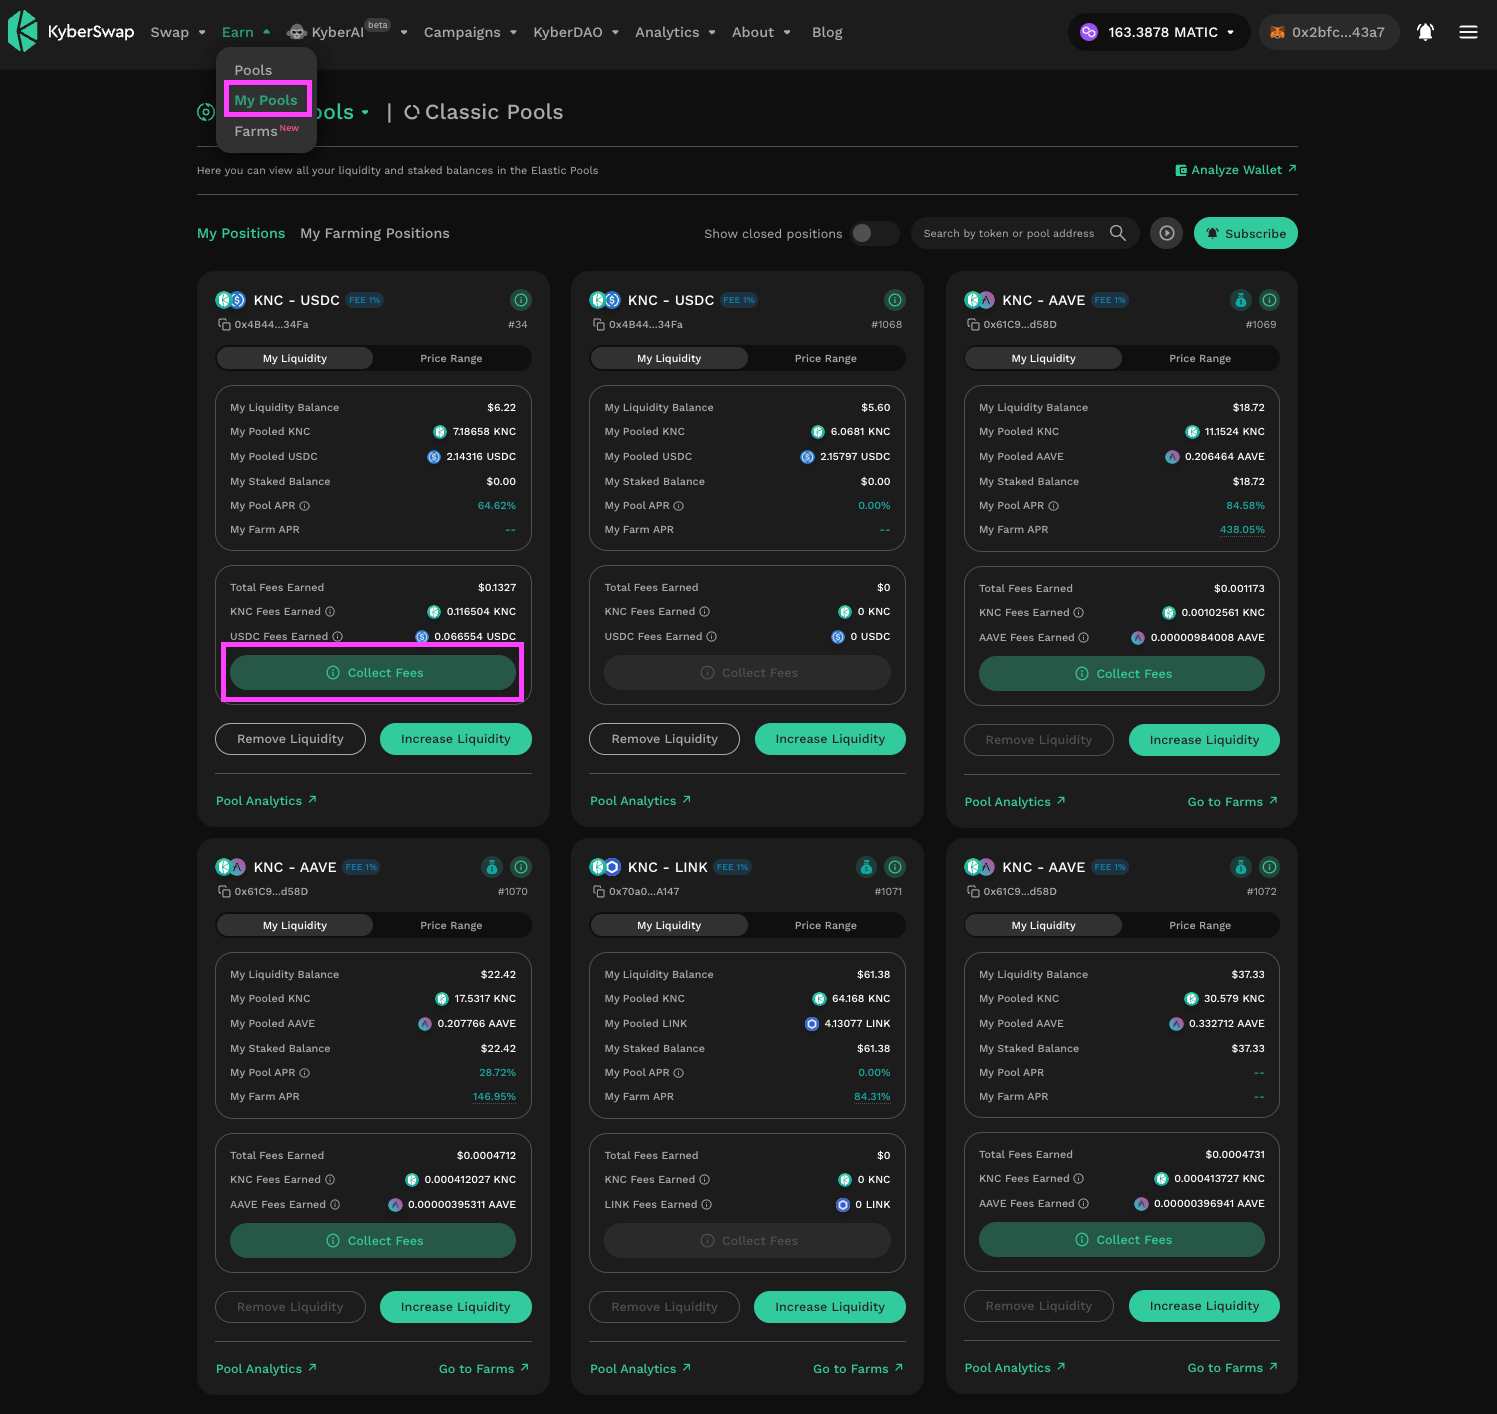Switch card #1069 to Price Range
This screenshot has height=1414, width=1497.
coord(1200,358)
